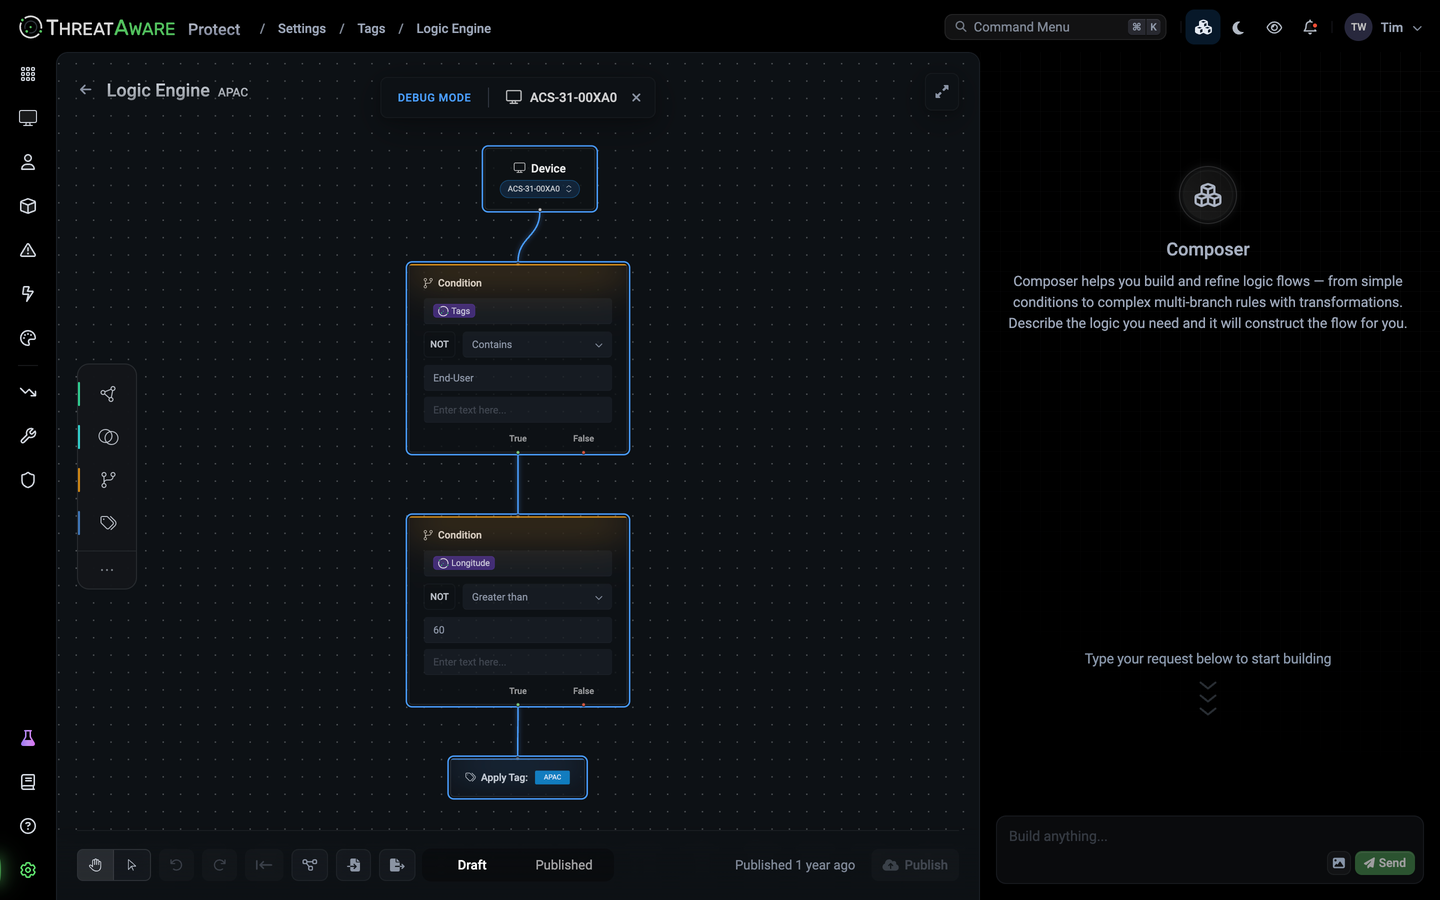The width and height of the screenshot is (1440, 900).
Task: Open the Greater than operator dropdown
Action: (x=537, y=597)
